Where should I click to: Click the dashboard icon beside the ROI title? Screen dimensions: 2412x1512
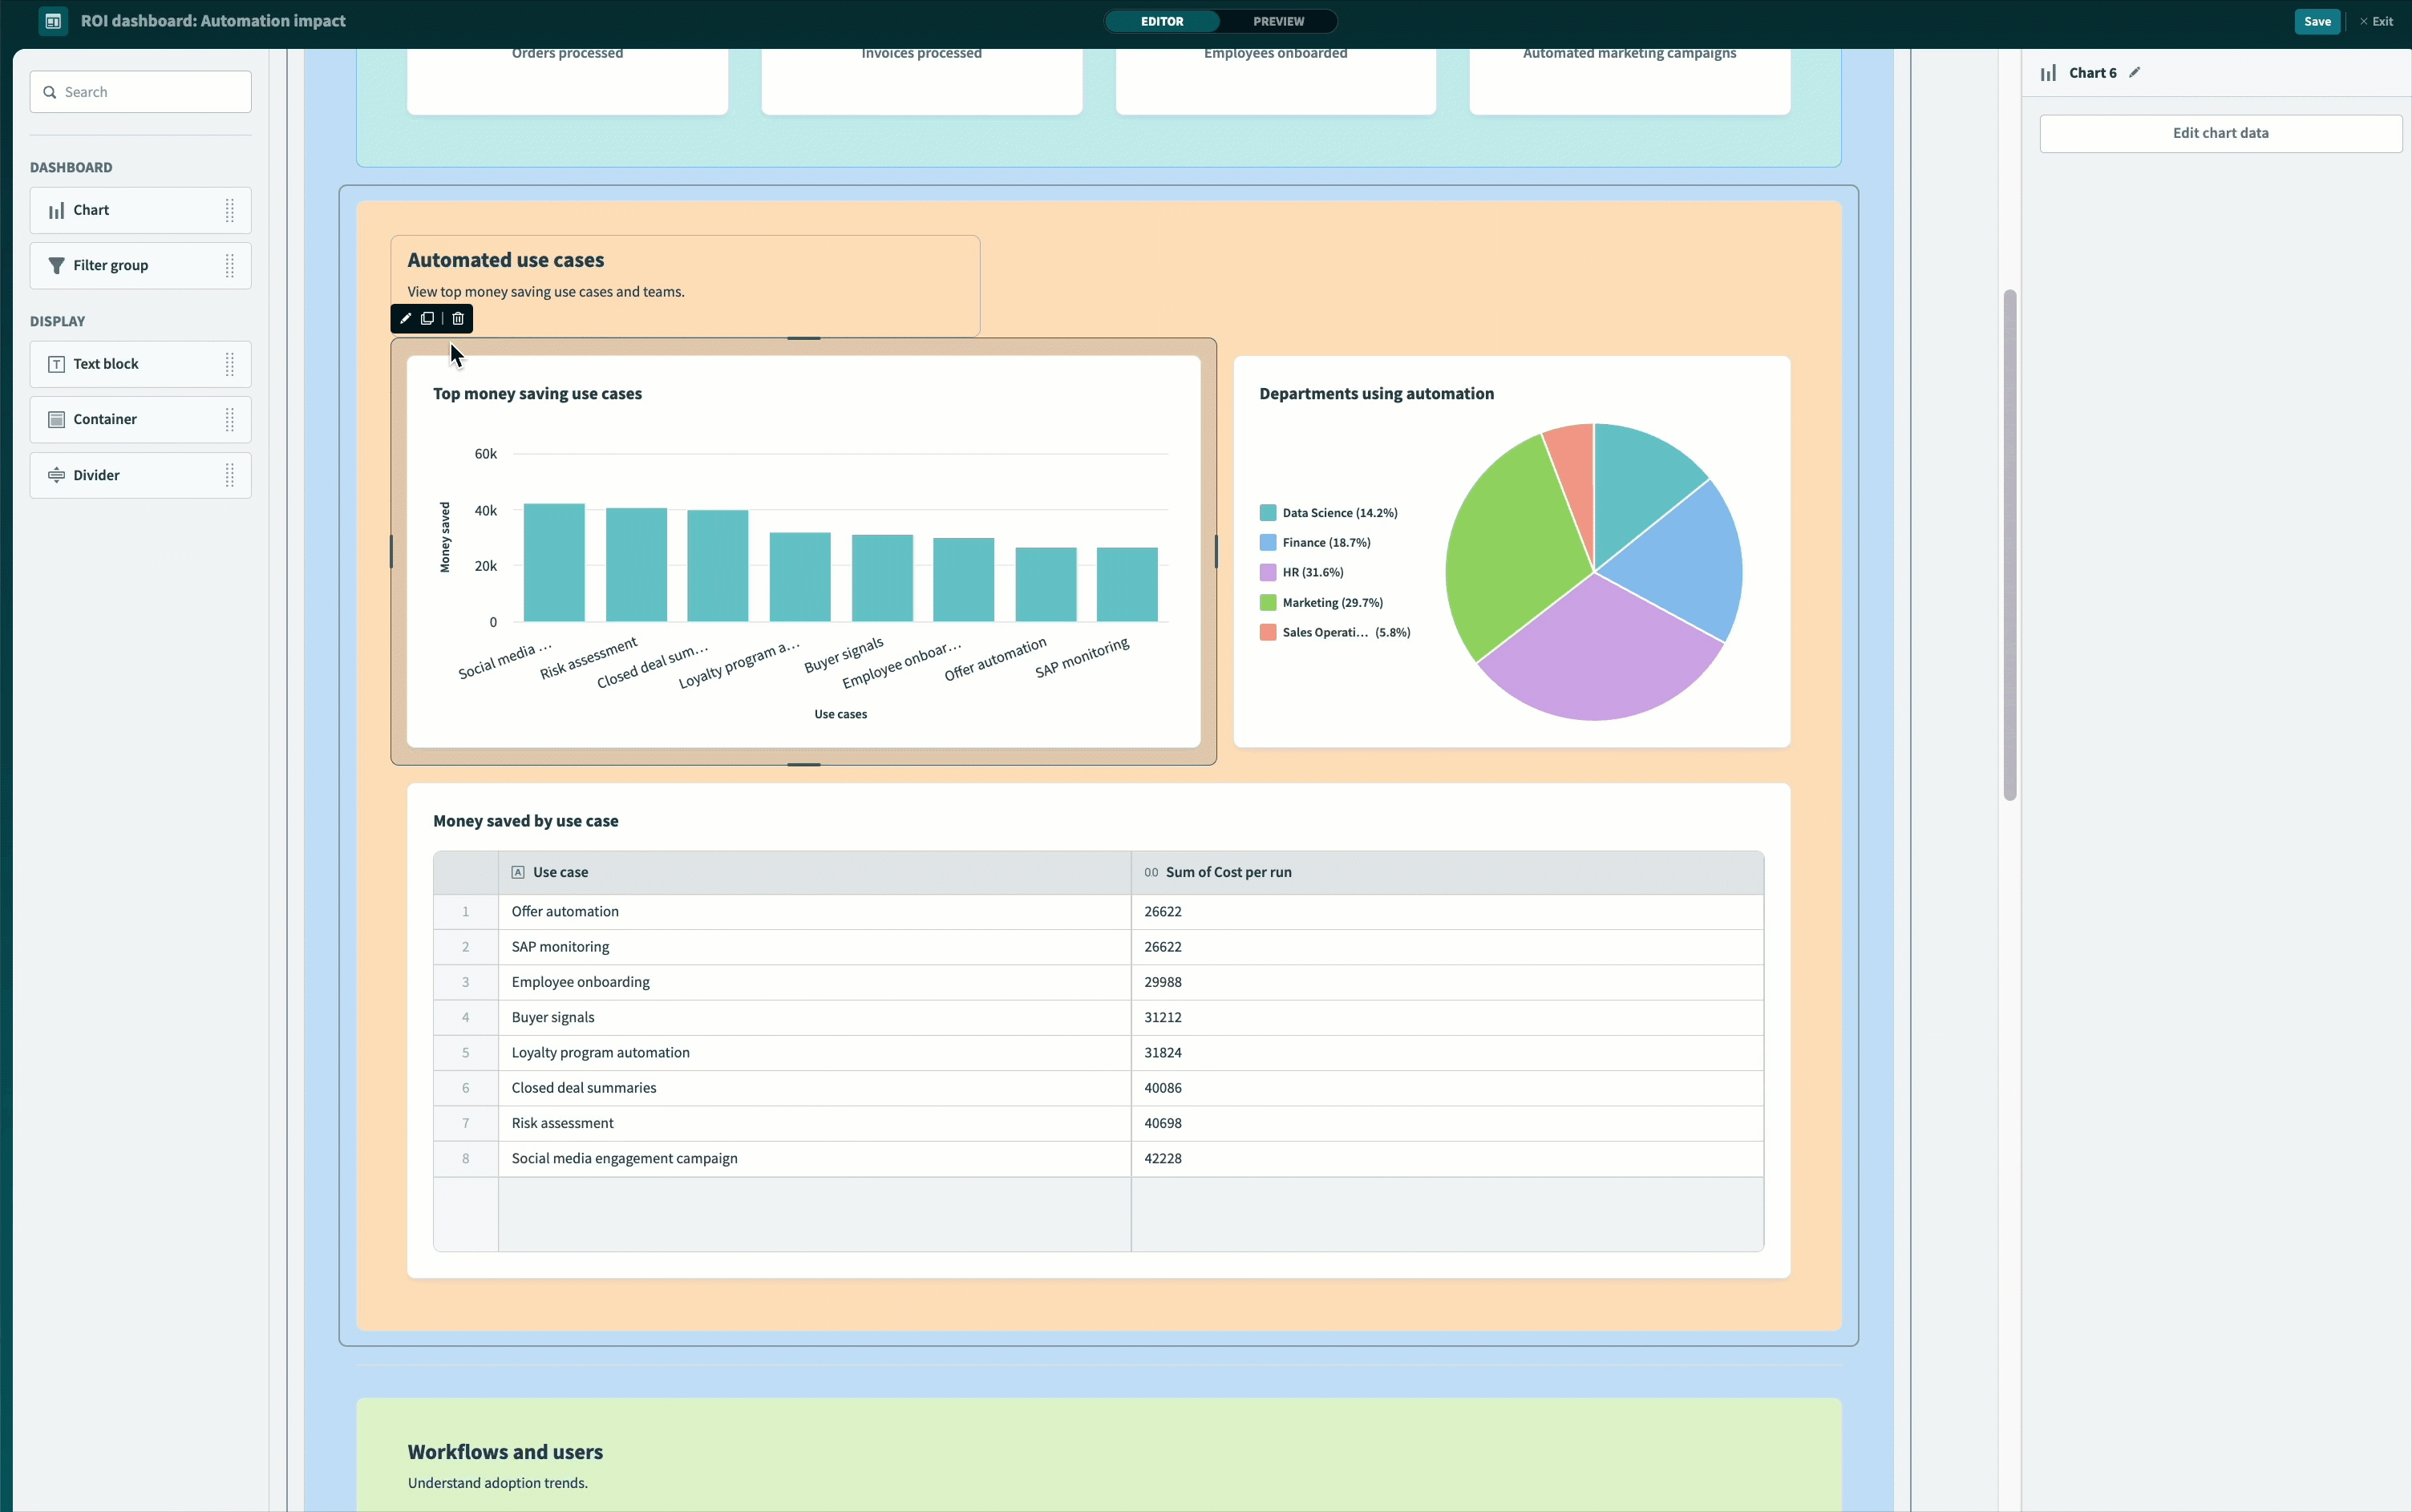[54, 21]
